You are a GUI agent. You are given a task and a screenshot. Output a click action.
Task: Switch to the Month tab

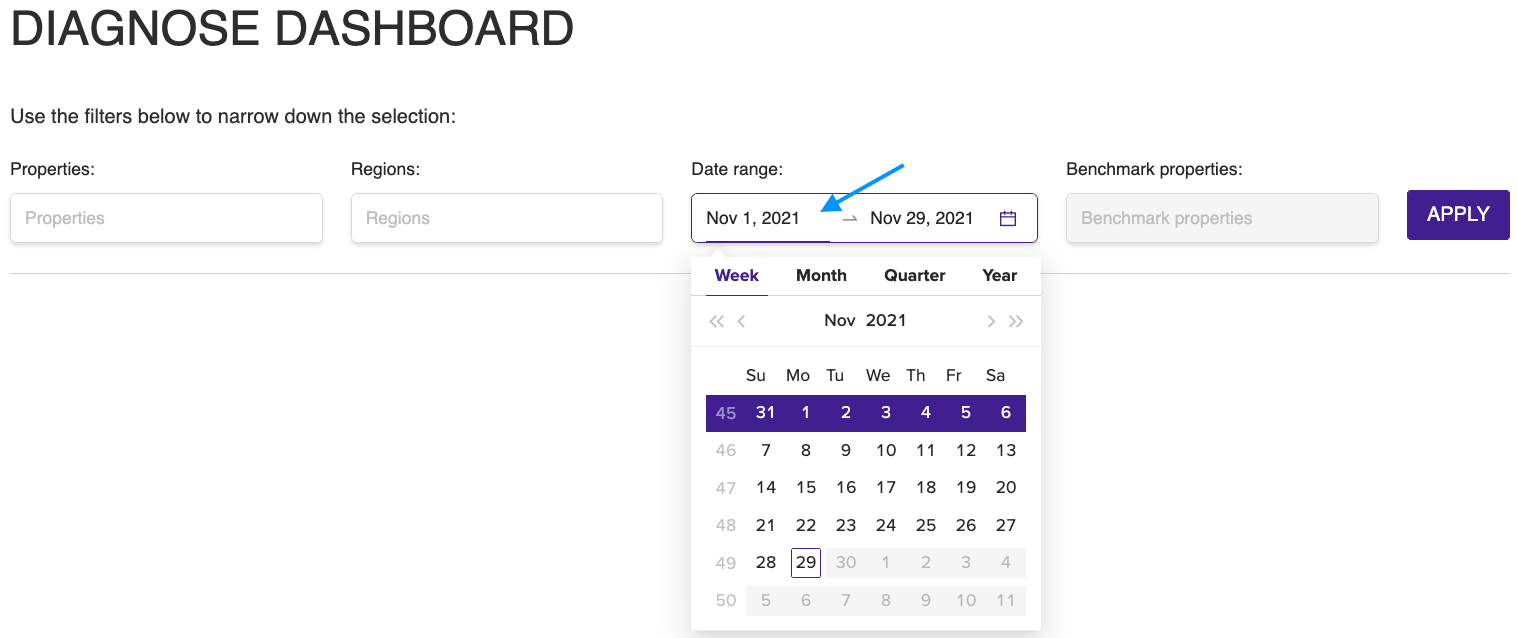point(821,276)
